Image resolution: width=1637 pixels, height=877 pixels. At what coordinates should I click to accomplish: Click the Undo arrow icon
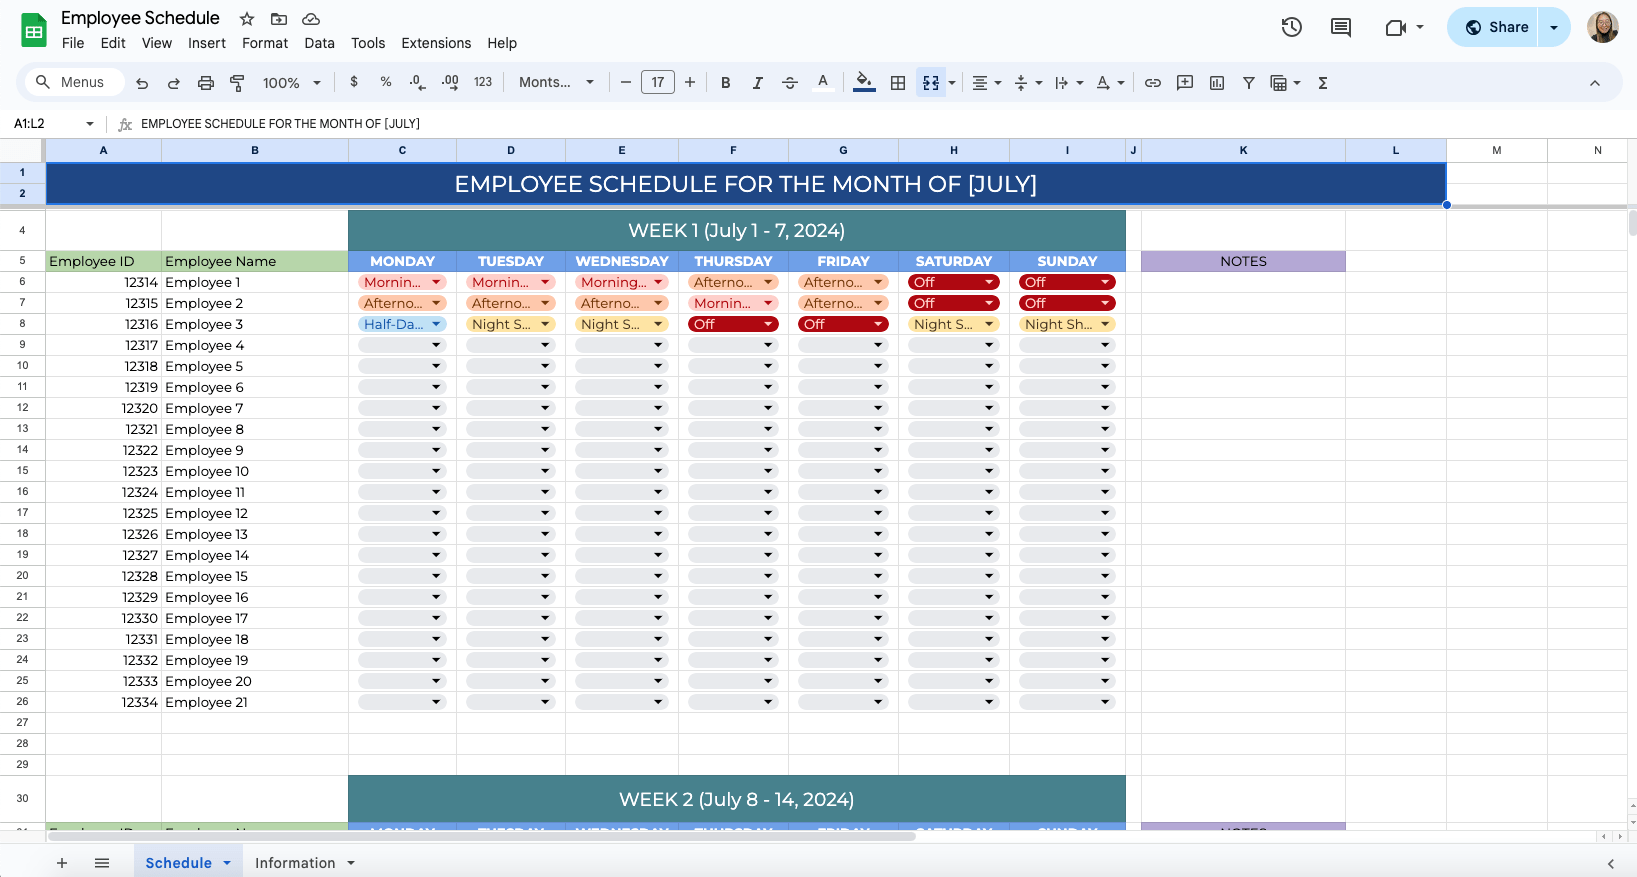[x=142, y=83]
